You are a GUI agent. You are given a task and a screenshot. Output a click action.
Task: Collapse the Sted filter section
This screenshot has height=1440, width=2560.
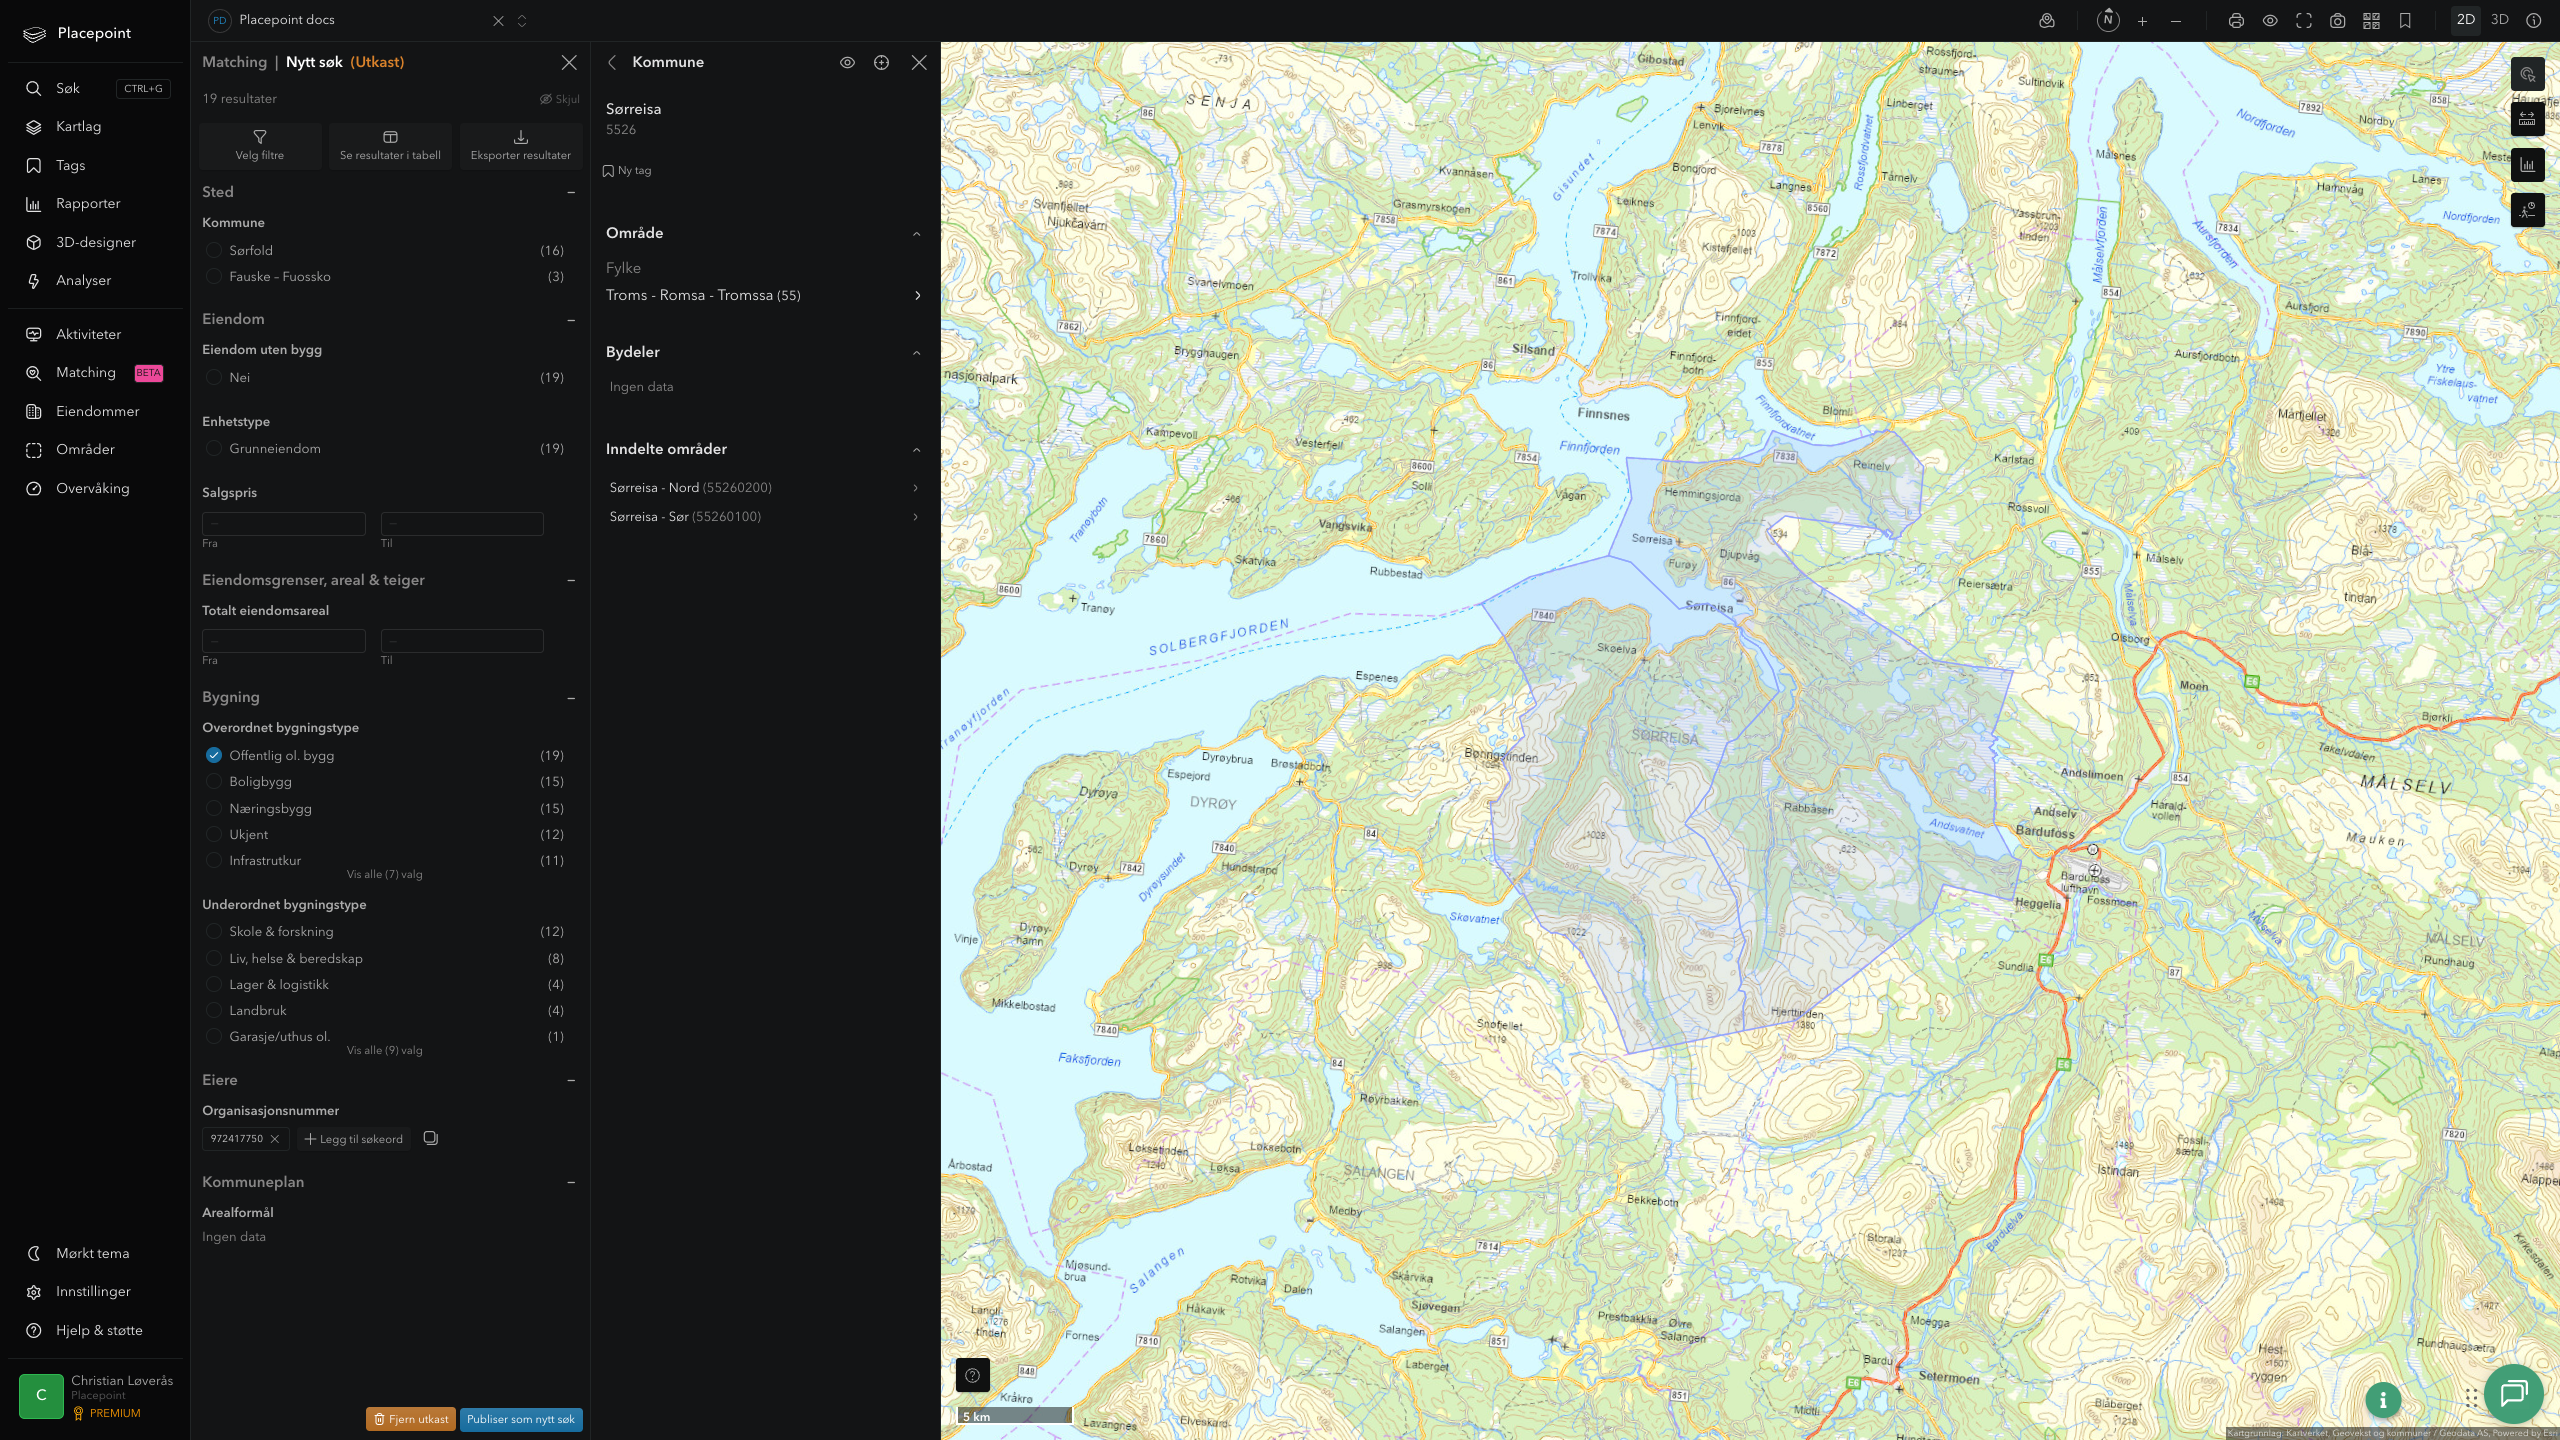tap(571, 192)
